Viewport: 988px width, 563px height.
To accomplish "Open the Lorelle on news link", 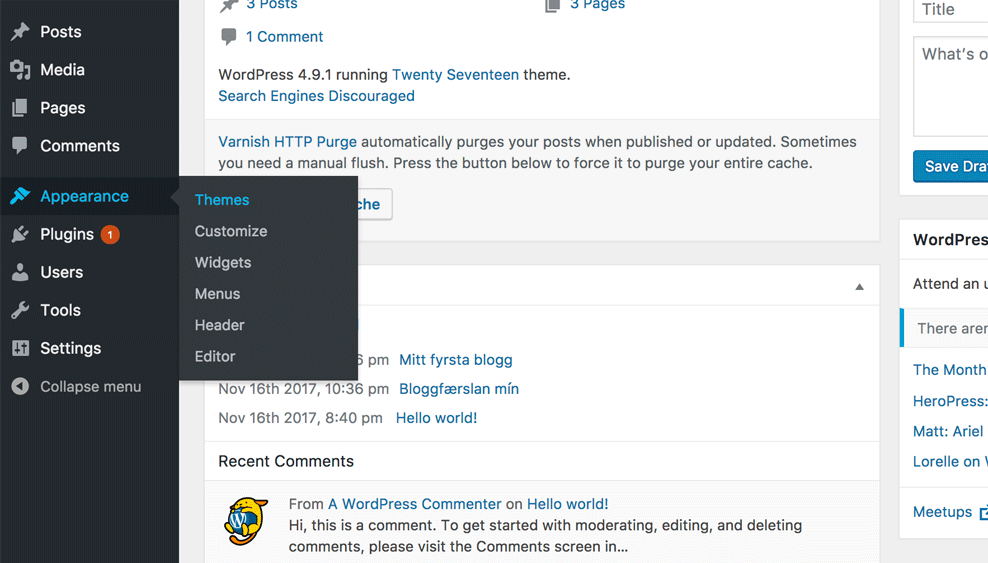I will click(950, 462).
